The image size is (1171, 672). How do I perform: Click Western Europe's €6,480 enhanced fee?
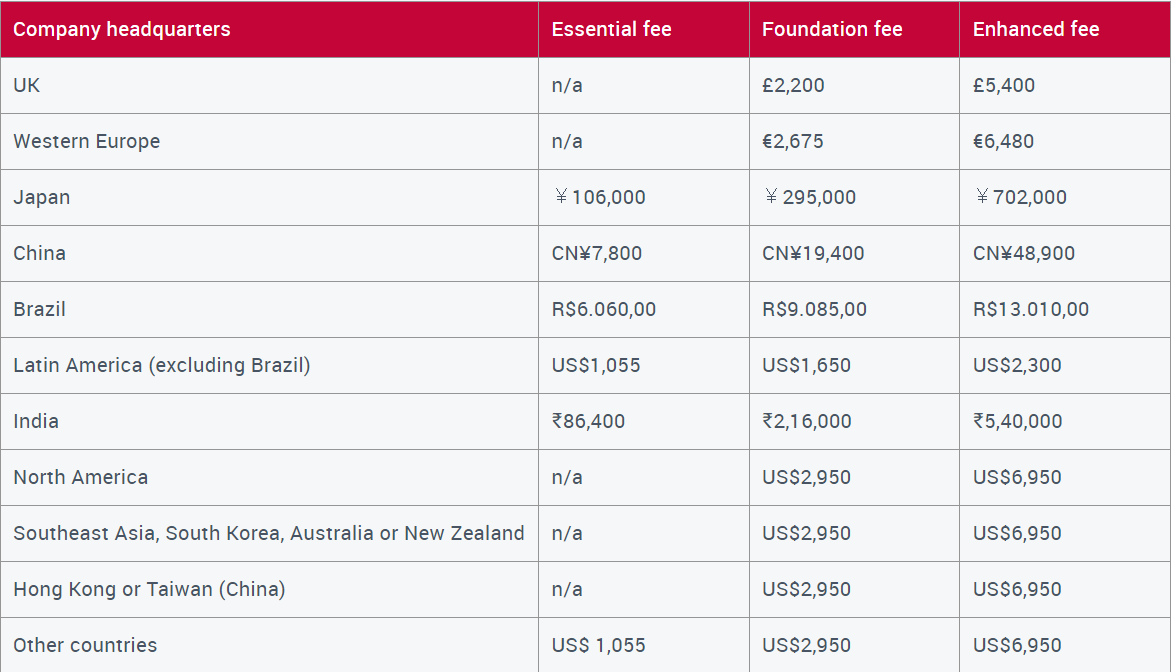[x=1003, y=141]
